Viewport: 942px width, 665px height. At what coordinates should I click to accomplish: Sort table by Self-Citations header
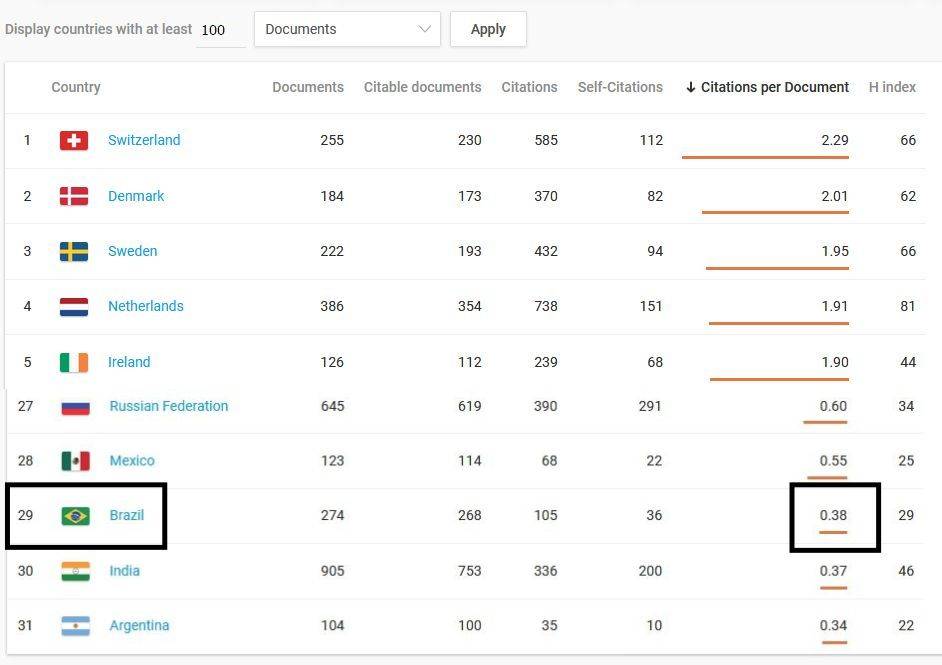[620, 87]
